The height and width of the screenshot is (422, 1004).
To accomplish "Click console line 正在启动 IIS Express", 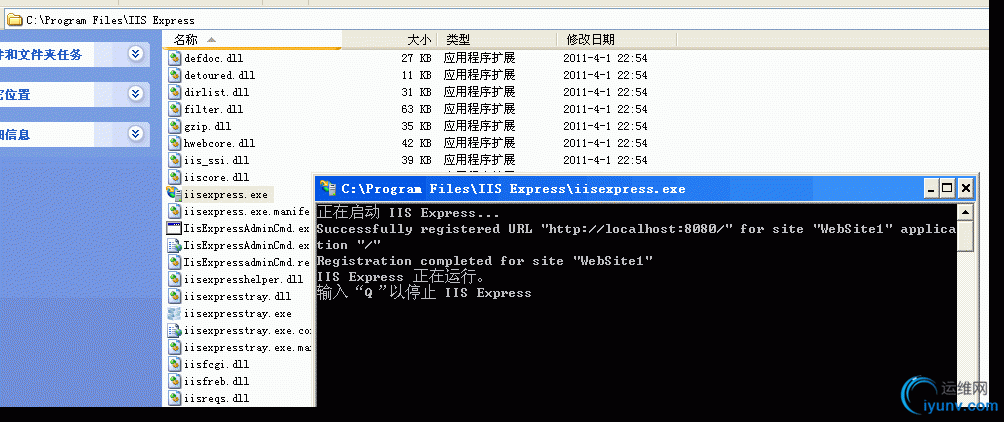I will (408, 213).
